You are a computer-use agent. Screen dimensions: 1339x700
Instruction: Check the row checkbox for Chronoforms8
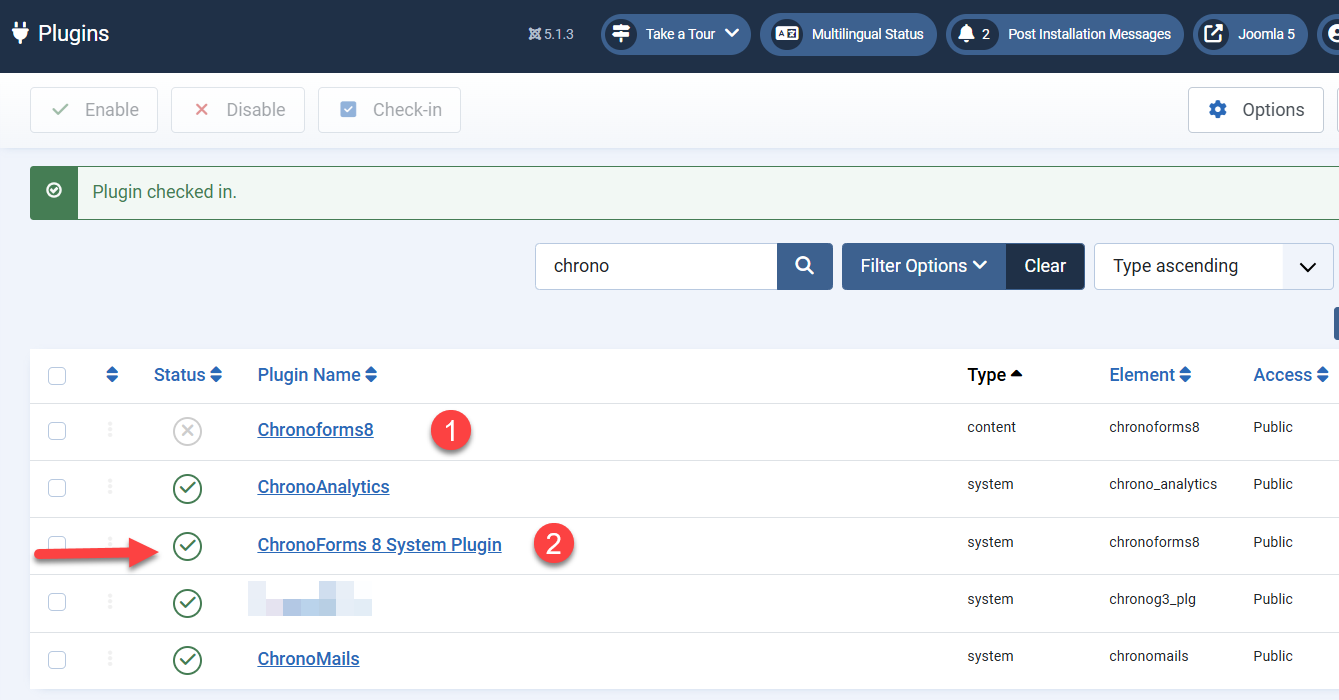point(57,431)
